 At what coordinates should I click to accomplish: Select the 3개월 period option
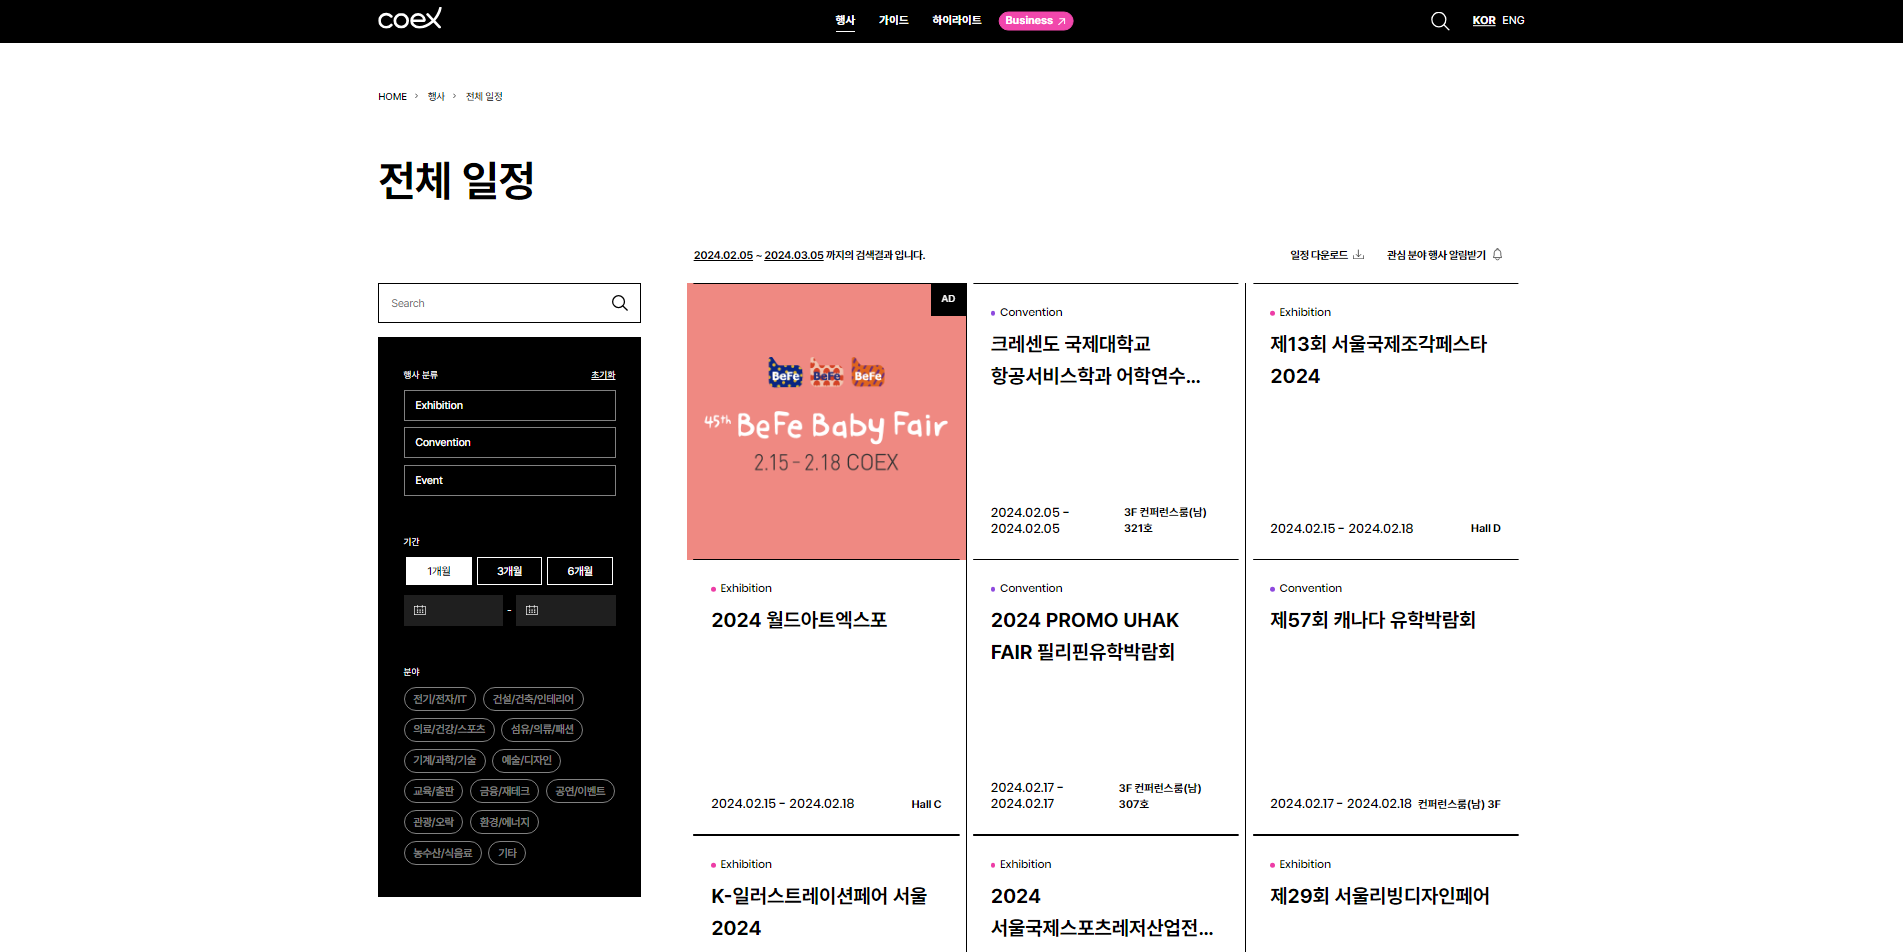coord(509,571)
